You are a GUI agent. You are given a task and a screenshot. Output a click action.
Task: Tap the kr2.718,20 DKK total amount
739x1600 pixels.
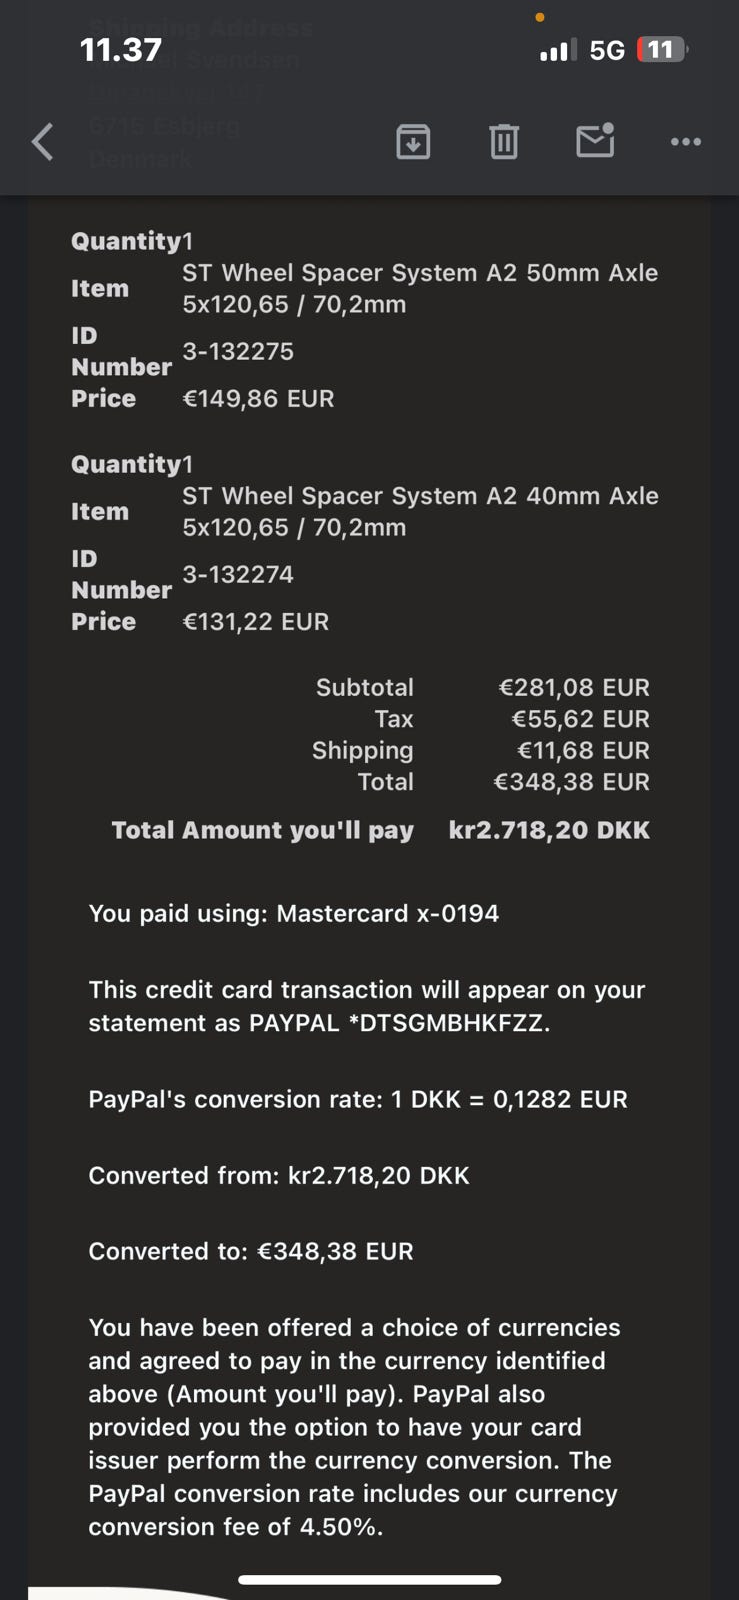click(549, 830)
